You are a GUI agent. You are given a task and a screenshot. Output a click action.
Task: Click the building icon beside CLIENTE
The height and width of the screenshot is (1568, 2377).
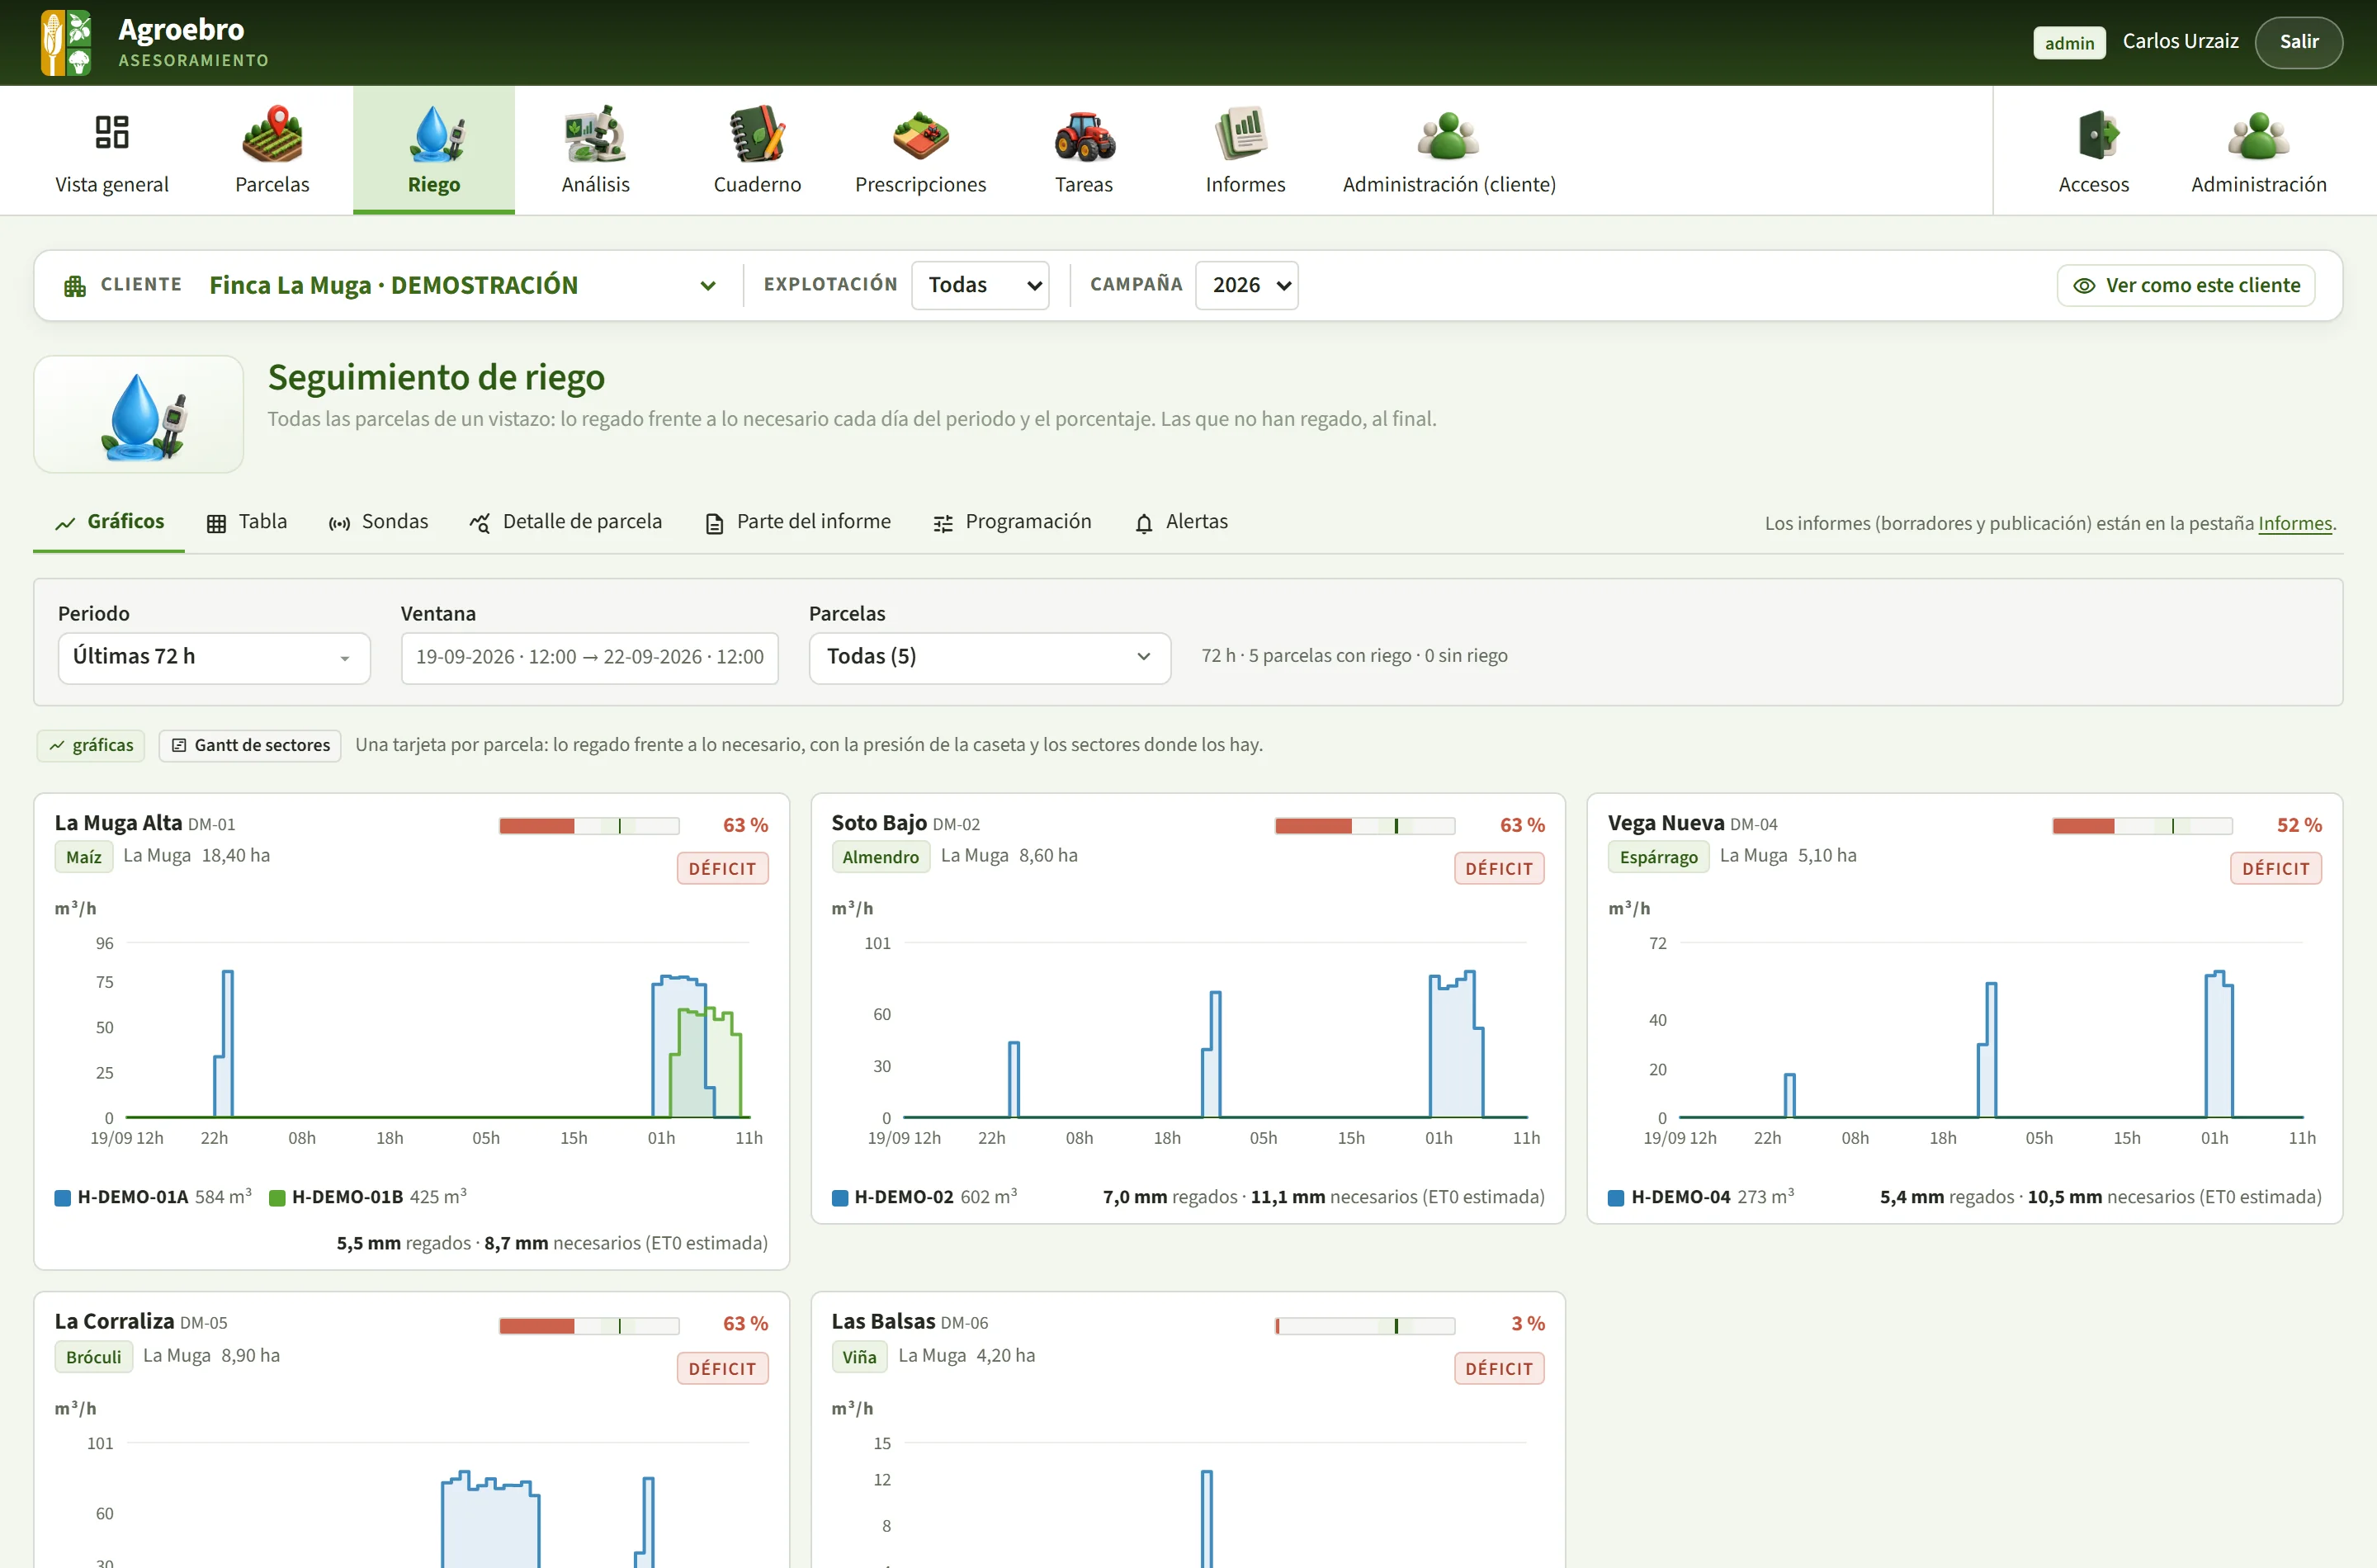(x=75, y=286)
